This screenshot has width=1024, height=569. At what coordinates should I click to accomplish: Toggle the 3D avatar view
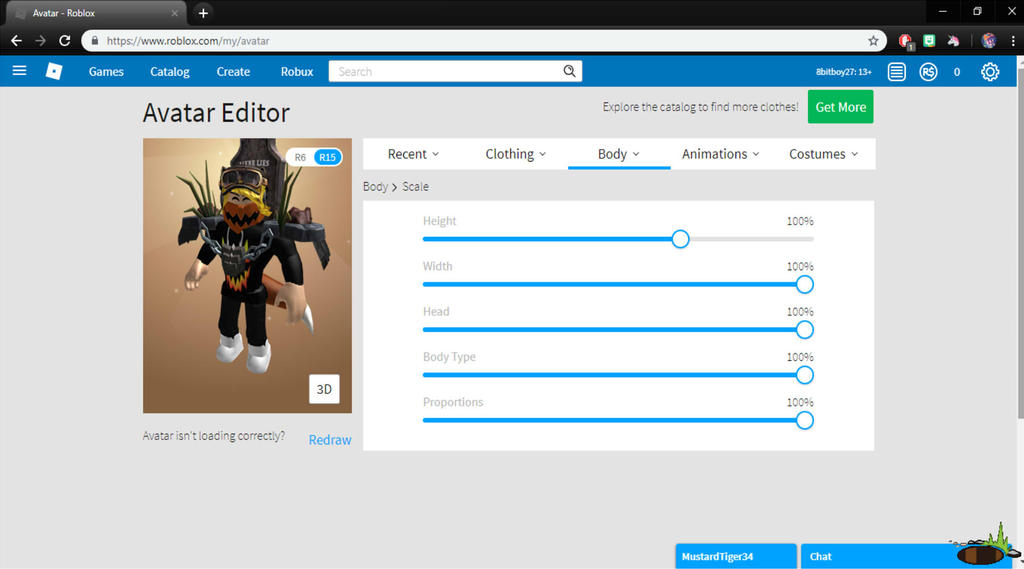pyautogui.click(x=324, y=389)
